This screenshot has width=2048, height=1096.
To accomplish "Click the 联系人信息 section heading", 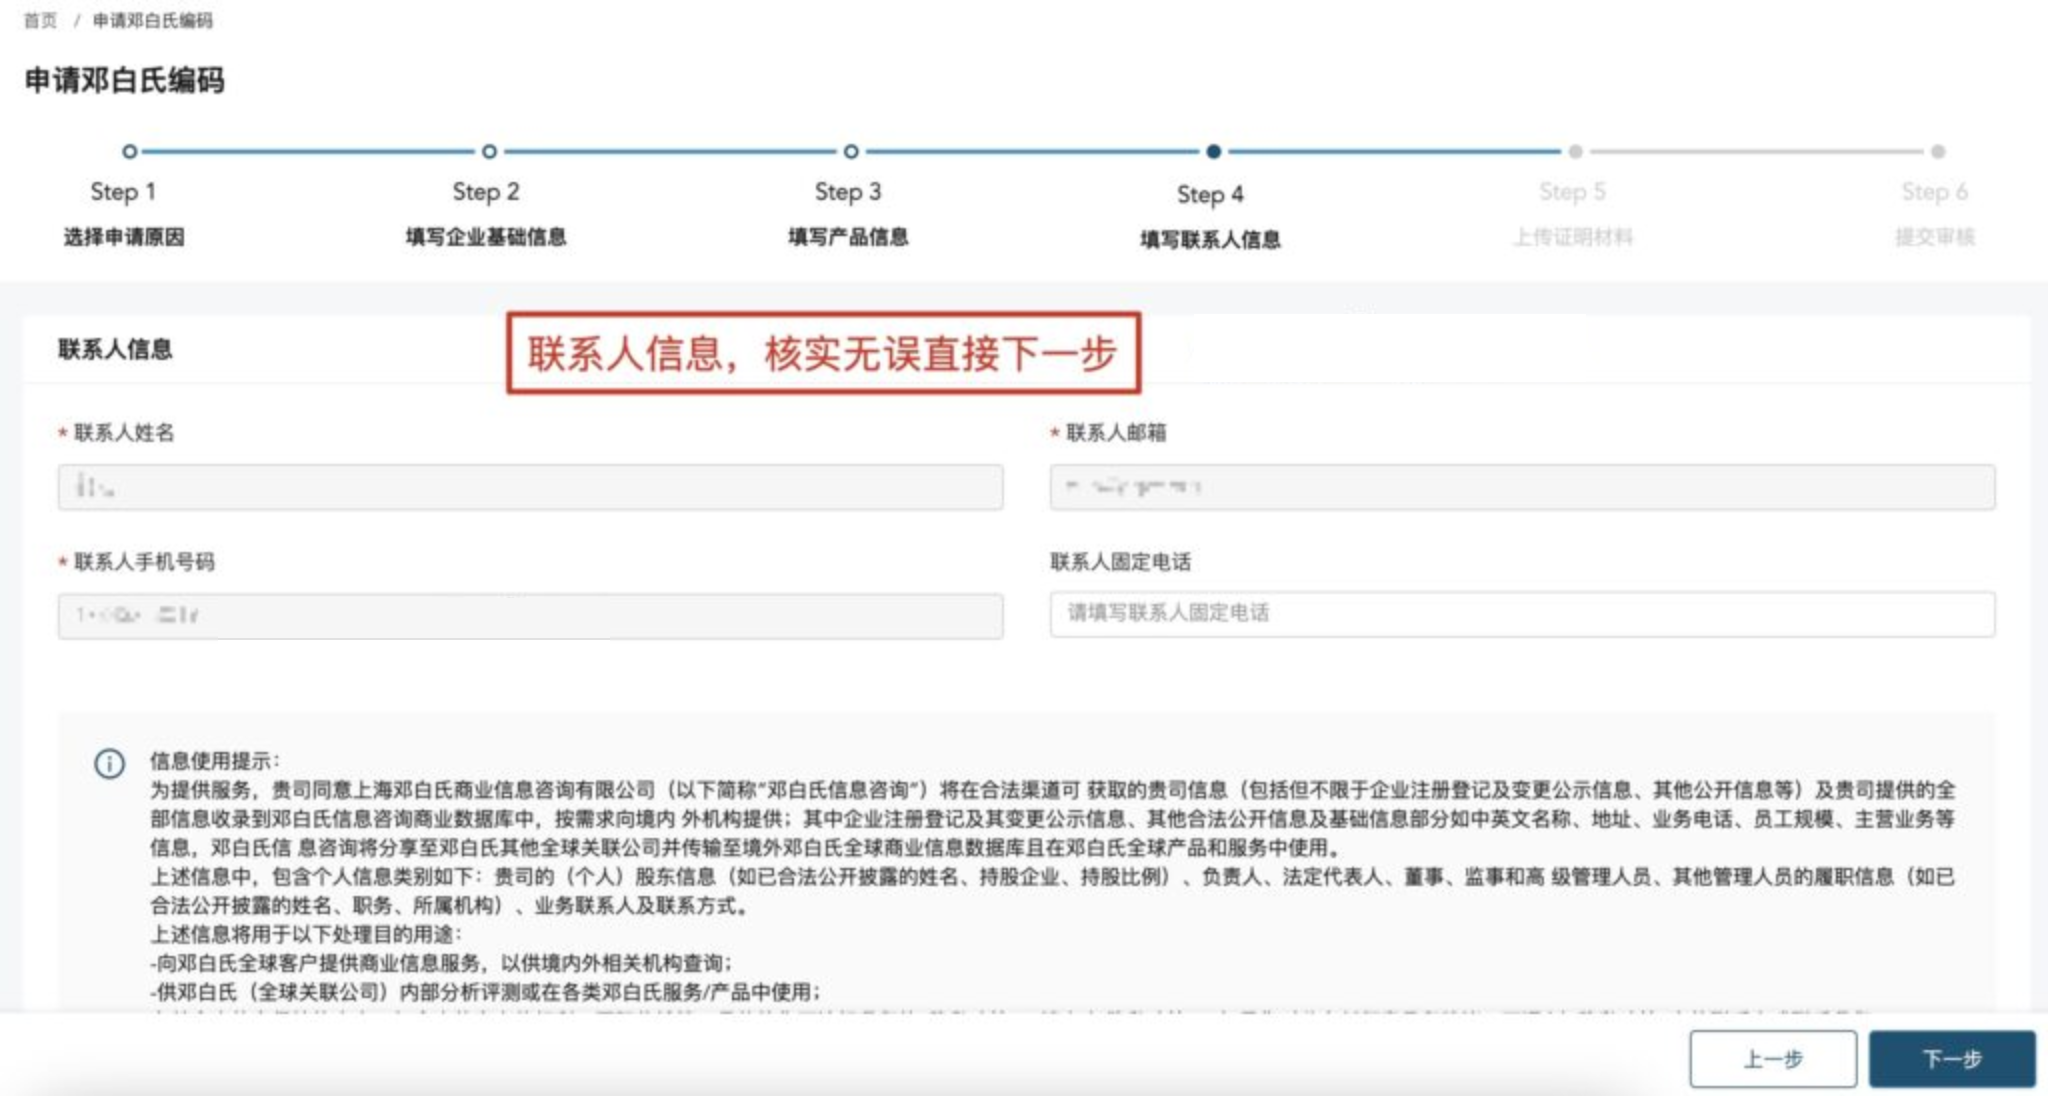I will 115,349.
